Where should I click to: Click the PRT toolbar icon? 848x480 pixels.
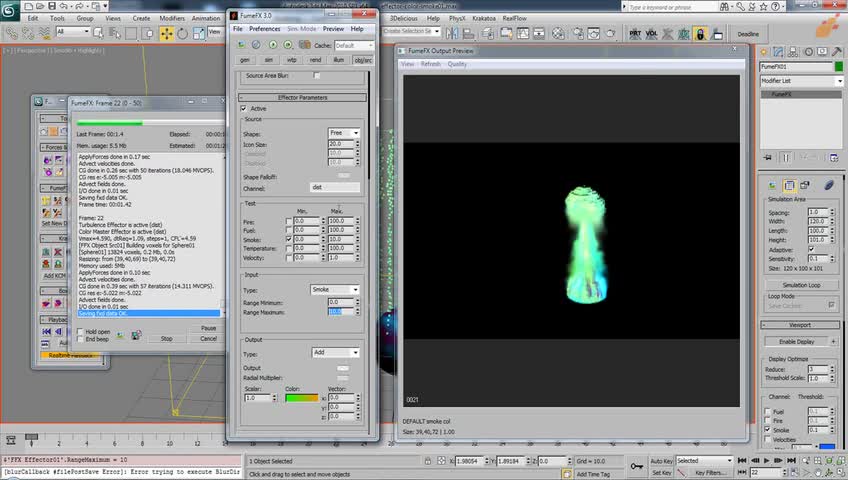[635, 34]
